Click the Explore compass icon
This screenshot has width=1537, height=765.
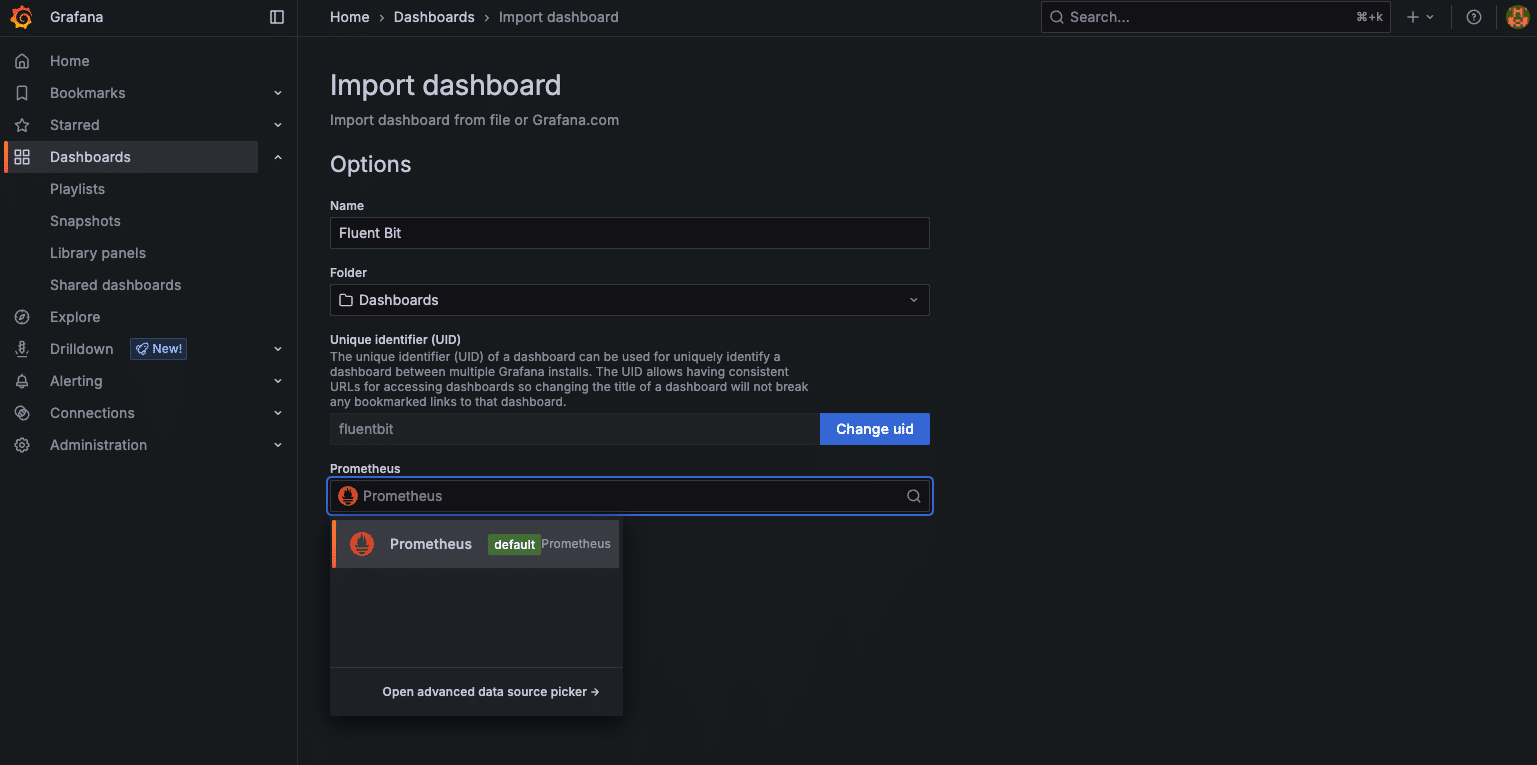22,317
